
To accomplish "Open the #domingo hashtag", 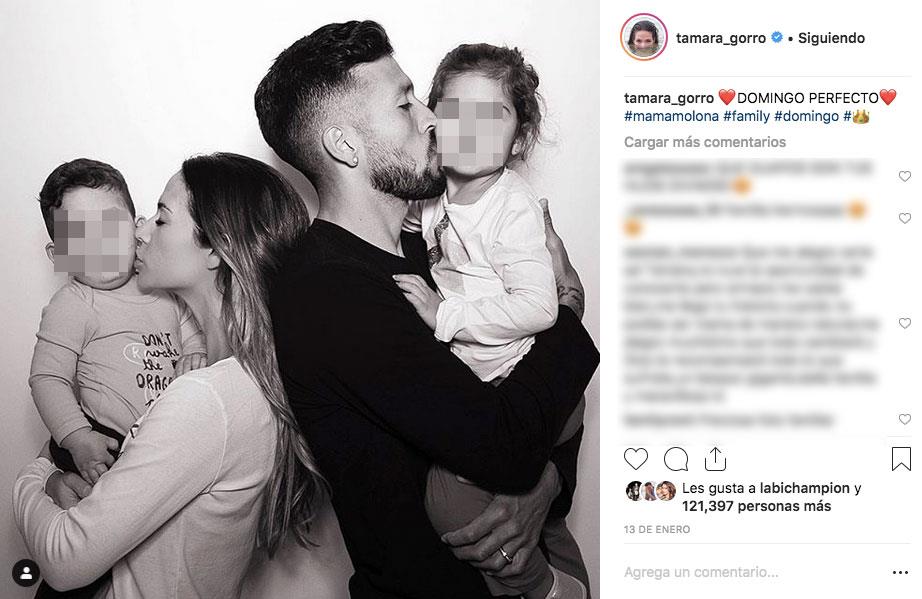I will (806, 116).
